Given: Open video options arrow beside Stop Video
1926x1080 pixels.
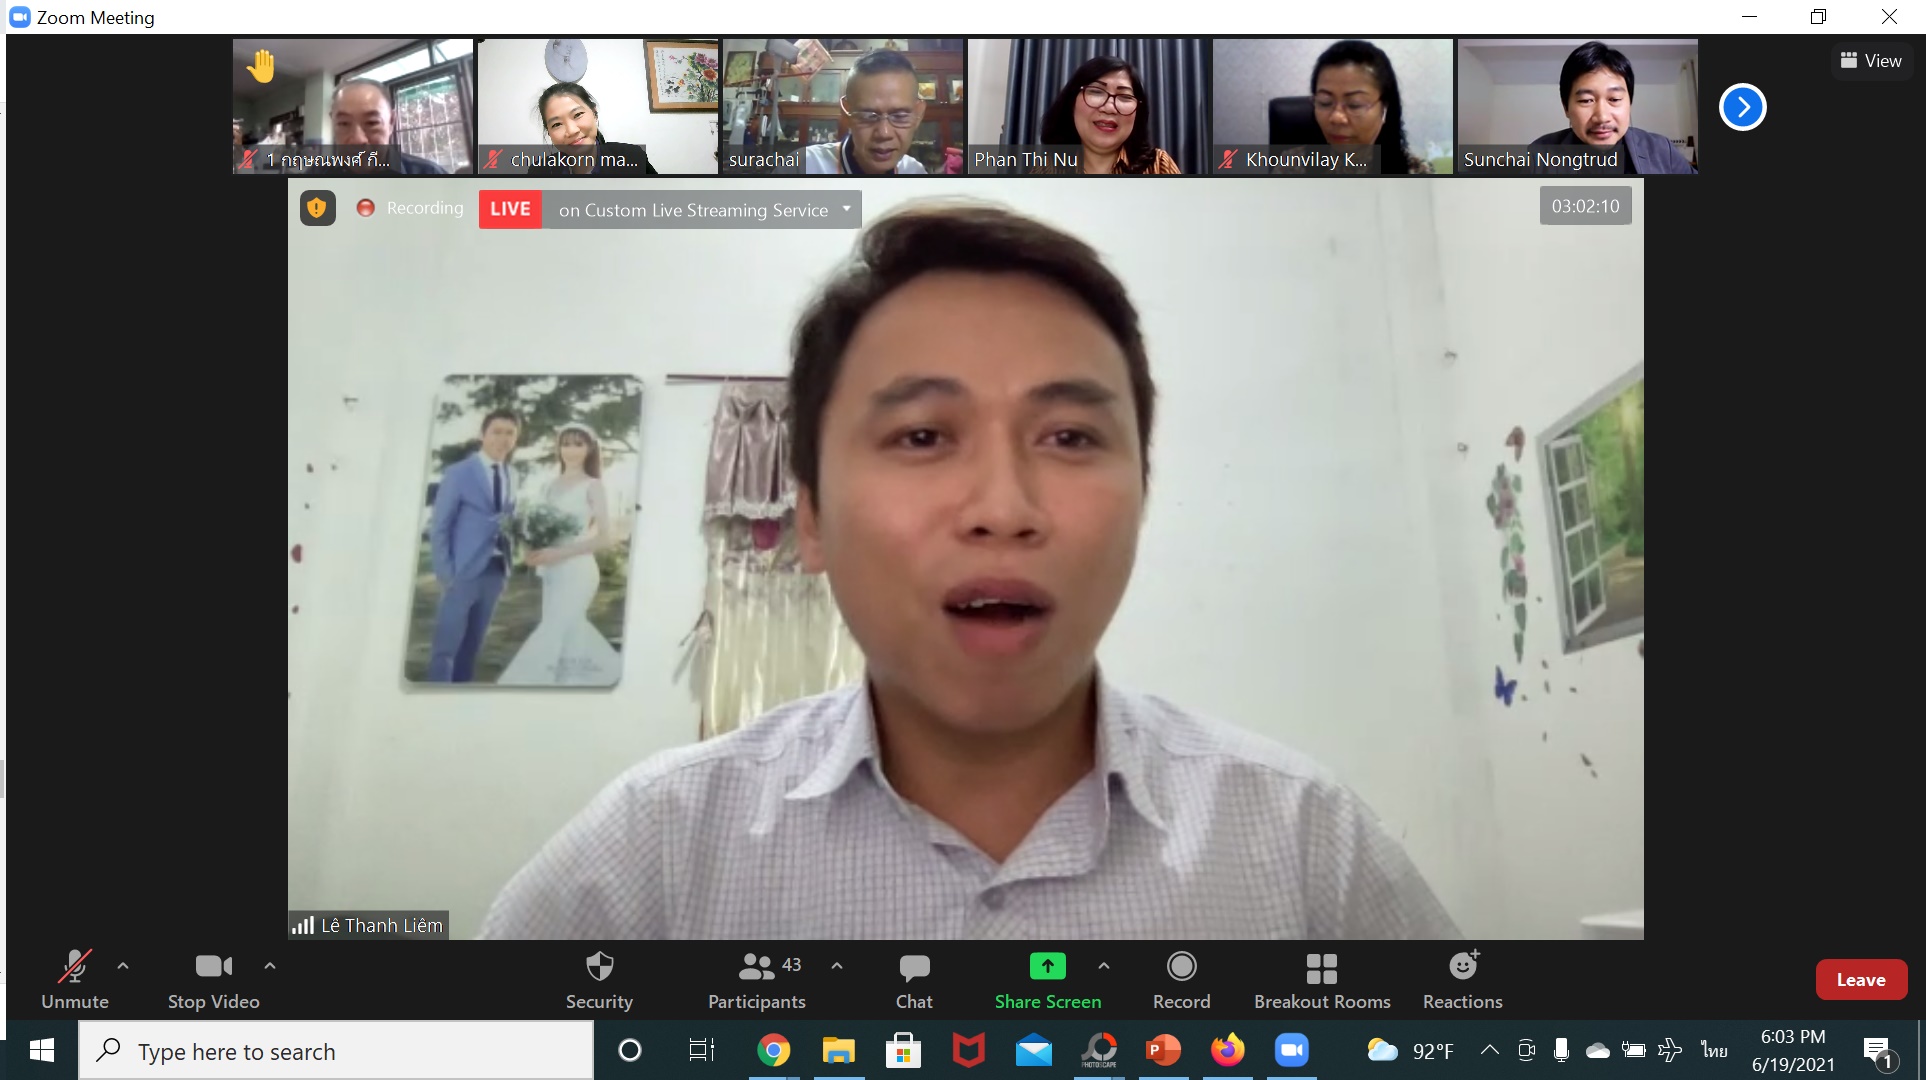Looking at the screenshot, I should 270,966.
